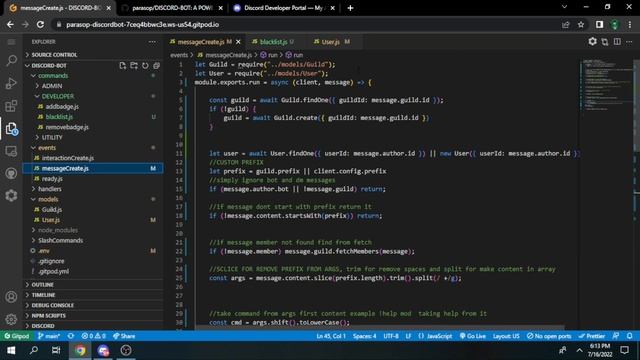Open the Run and Debug view
This screenshot has width=640, height=360.
(x=11, y=83)
